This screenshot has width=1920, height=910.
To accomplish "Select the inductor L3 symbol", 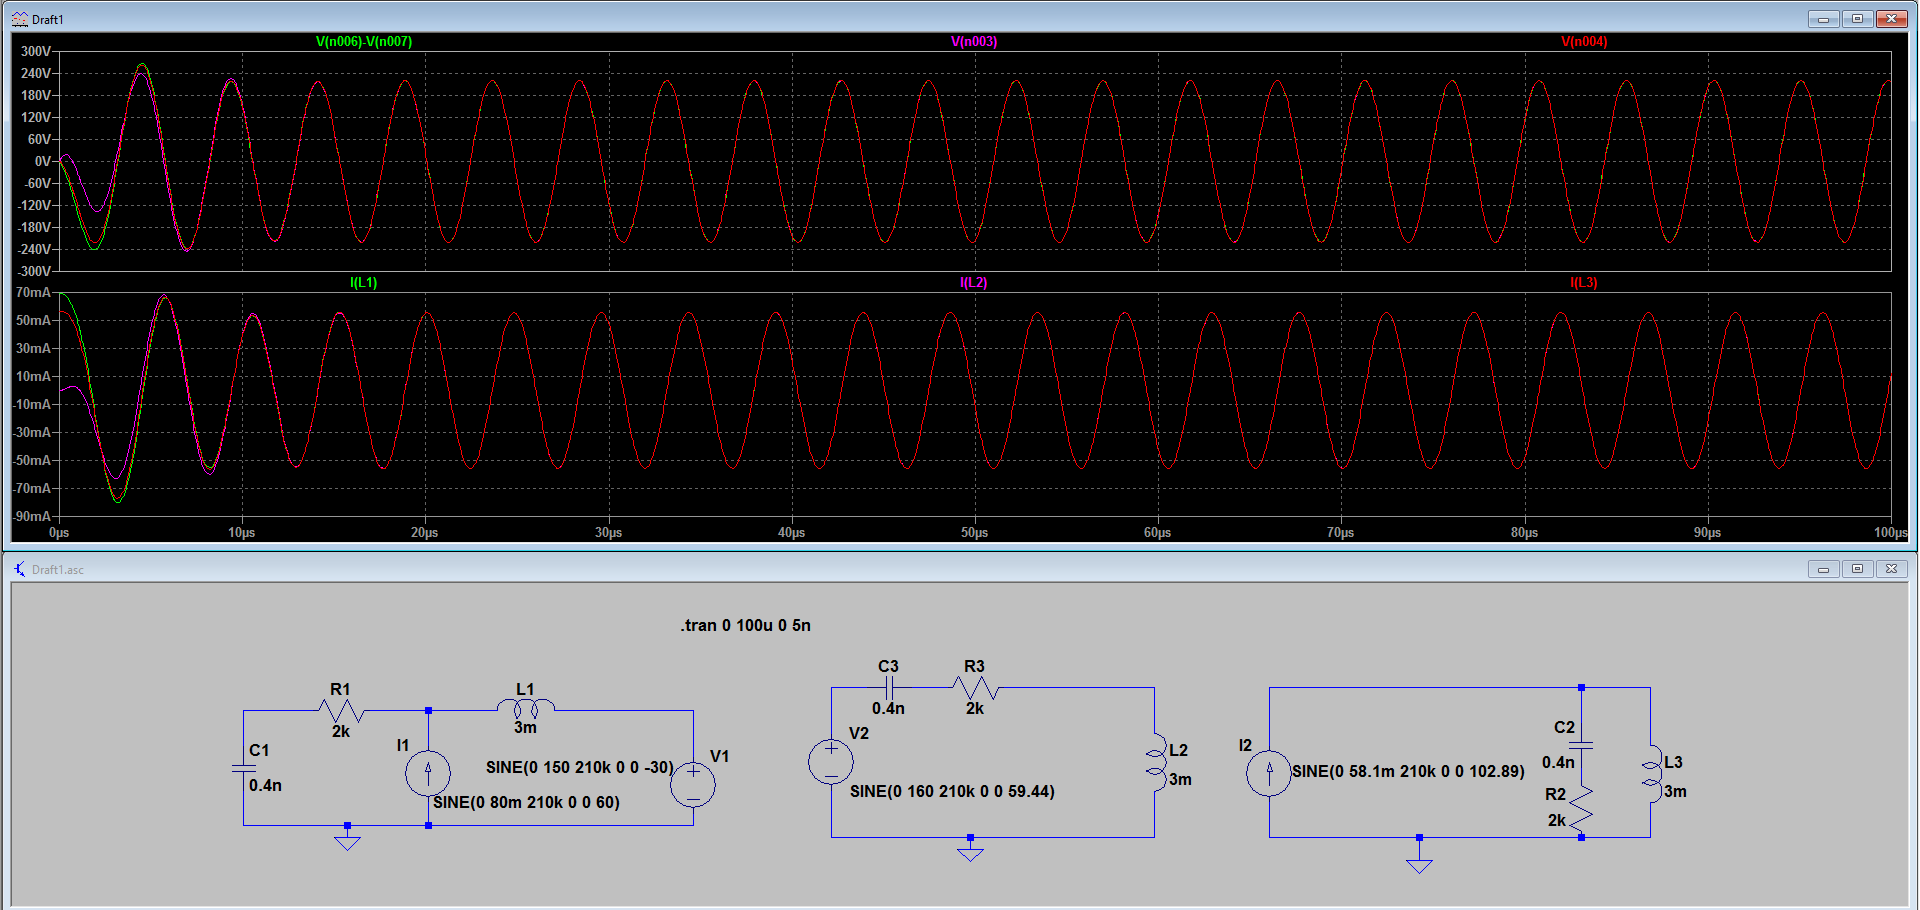I will (1651, 772).
